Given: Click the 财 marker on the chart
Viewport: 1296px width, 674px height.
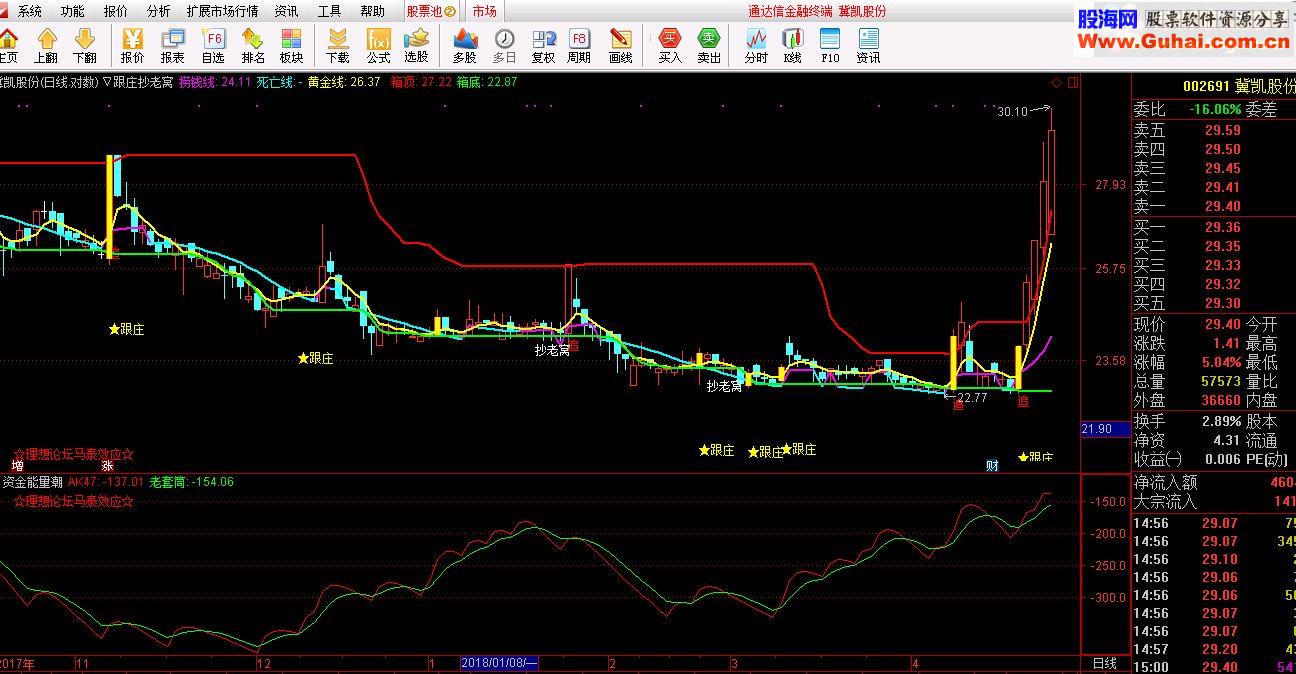Looking at the screenshot, I should (991, 465).
